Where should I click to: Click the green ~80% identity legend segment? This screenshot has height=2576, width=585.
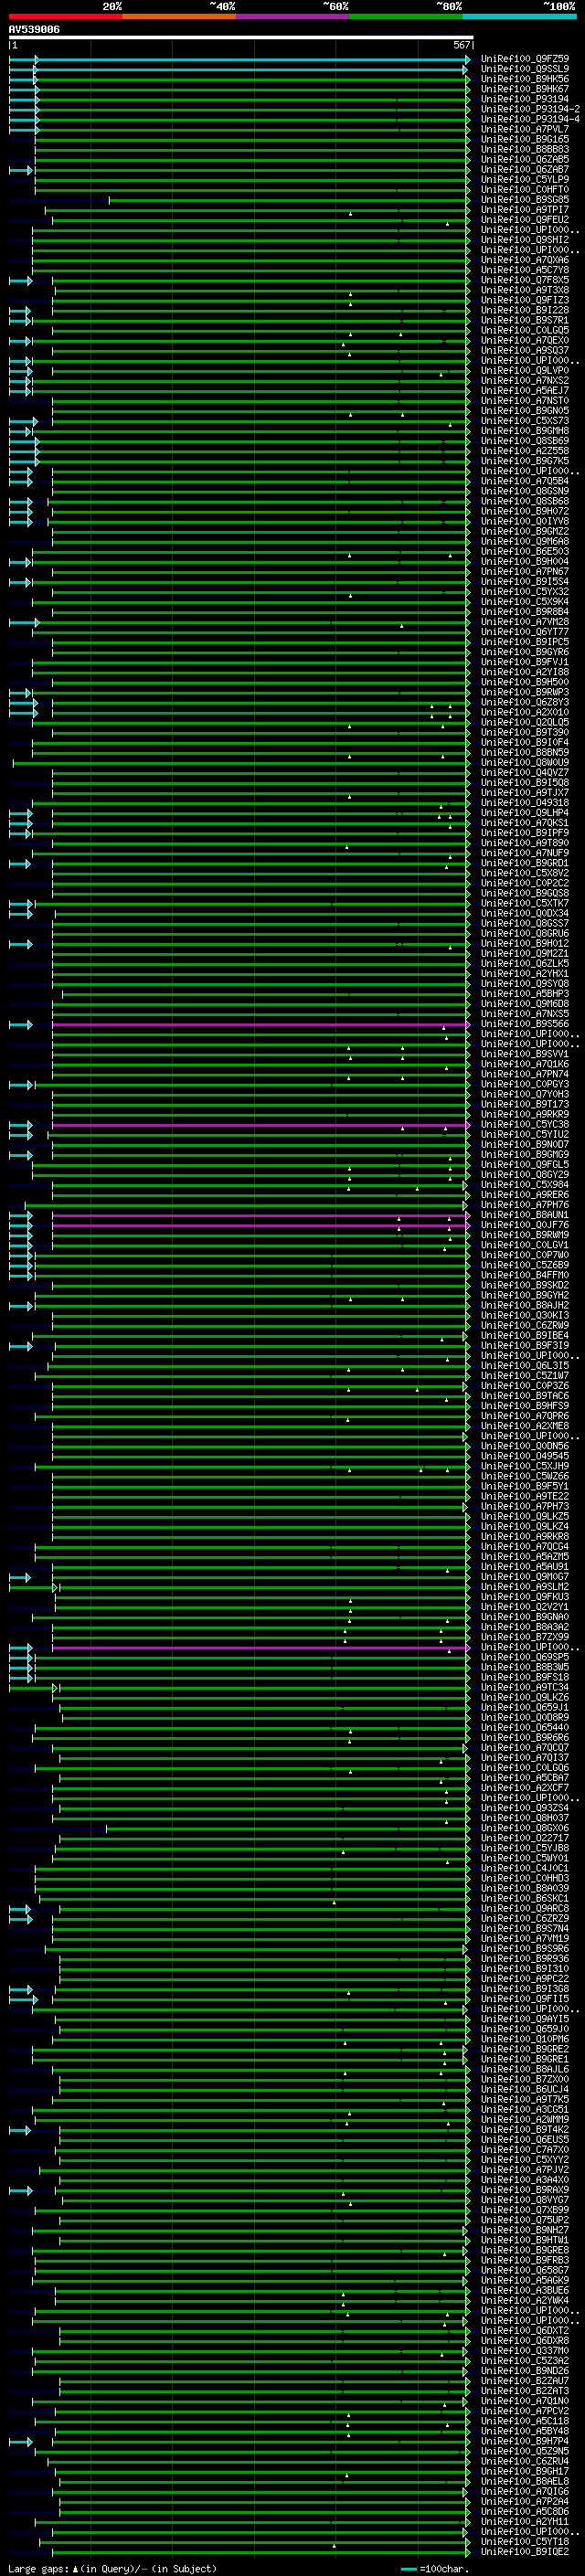click(406, 16)
